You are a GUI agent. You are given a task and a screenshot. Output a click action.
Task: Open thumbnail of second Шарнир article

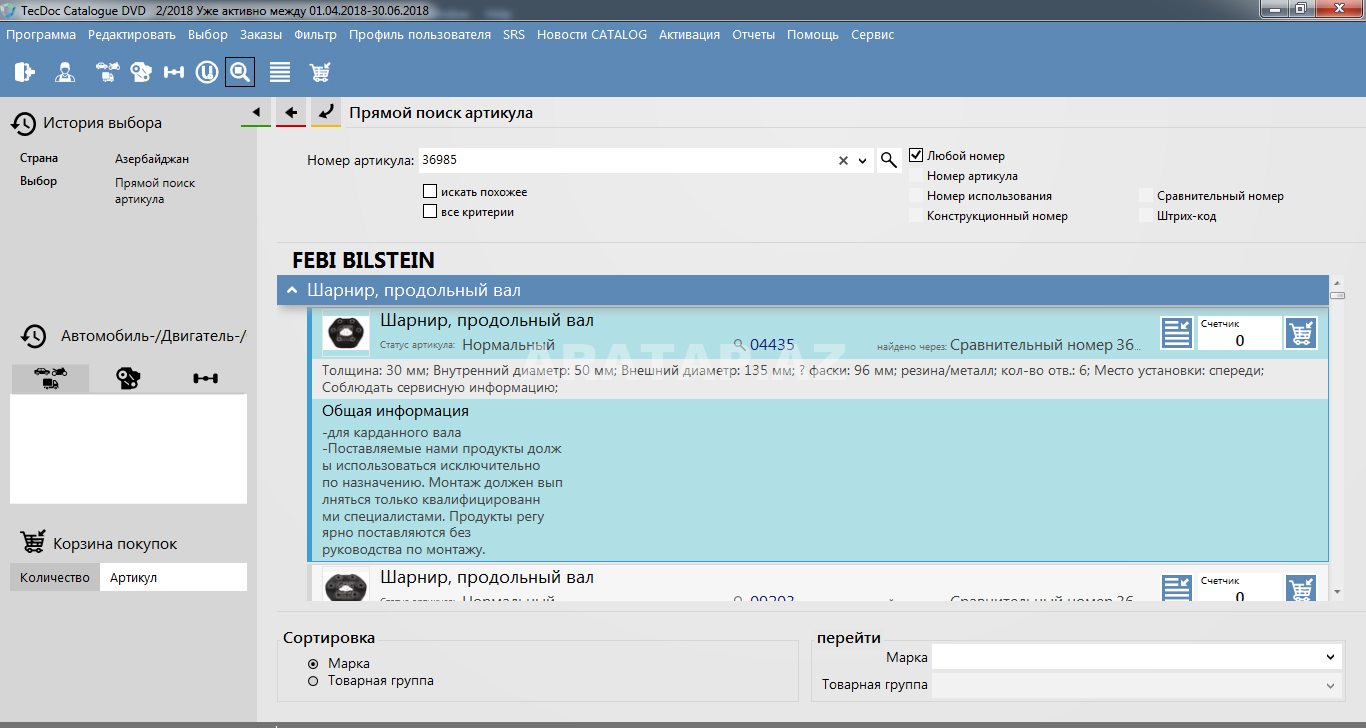click(x=346, y=585)
